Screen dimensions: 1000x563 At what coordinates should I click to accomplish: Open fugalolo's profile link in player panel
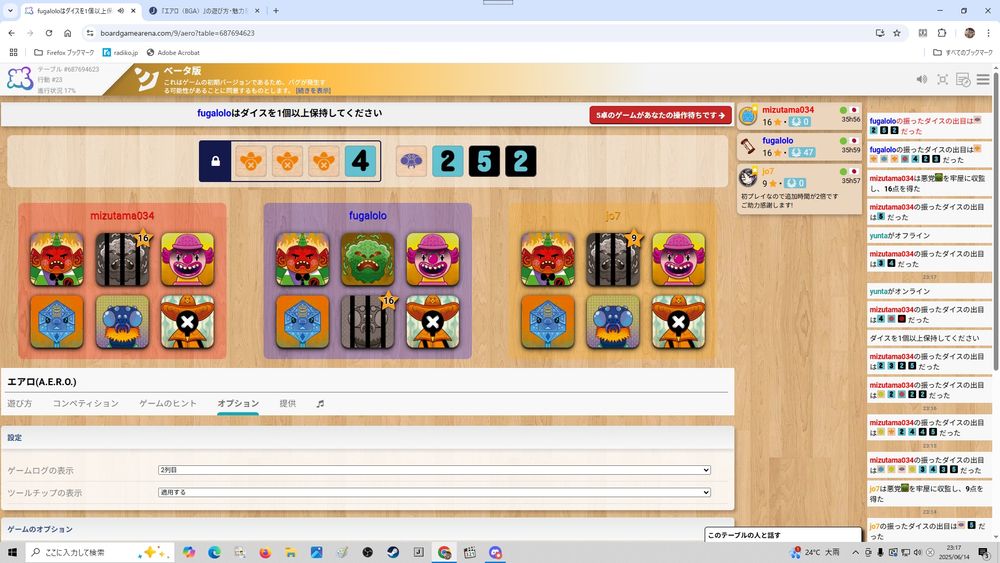[x=777, y=140]
